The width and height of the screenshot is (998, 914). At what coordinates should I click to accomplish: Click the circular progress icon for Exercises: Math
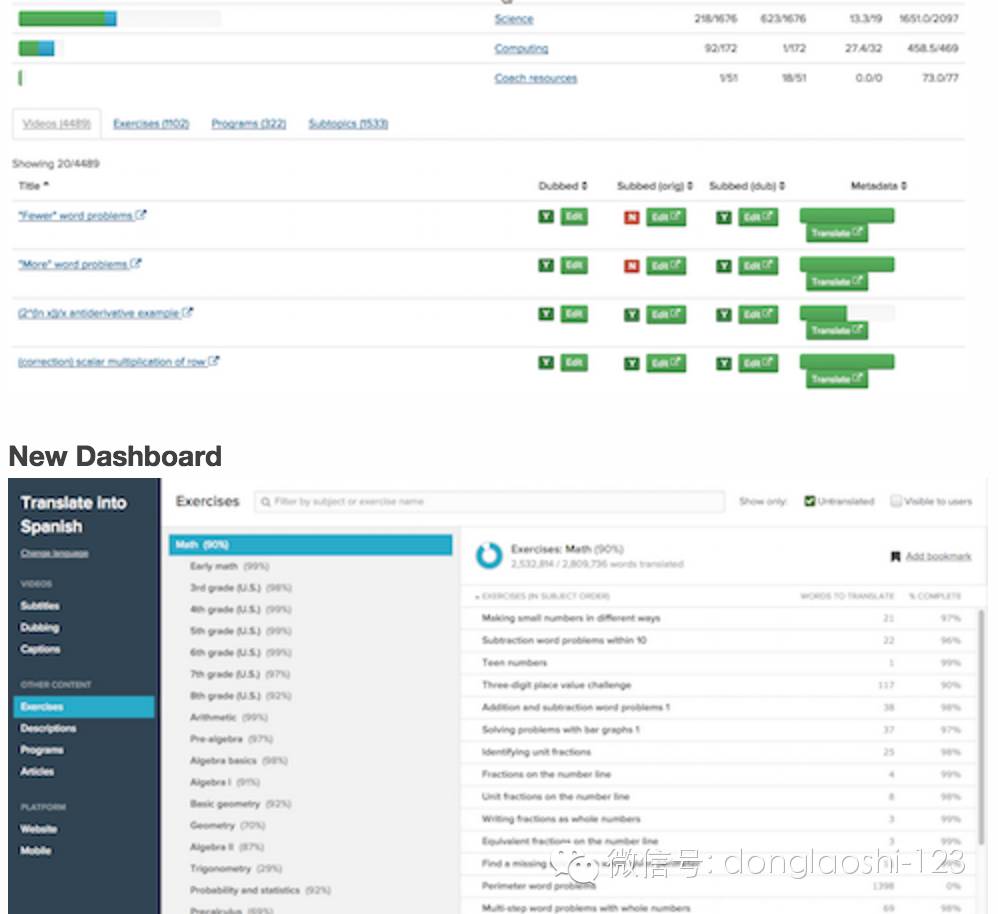click(x=489, y=556)
